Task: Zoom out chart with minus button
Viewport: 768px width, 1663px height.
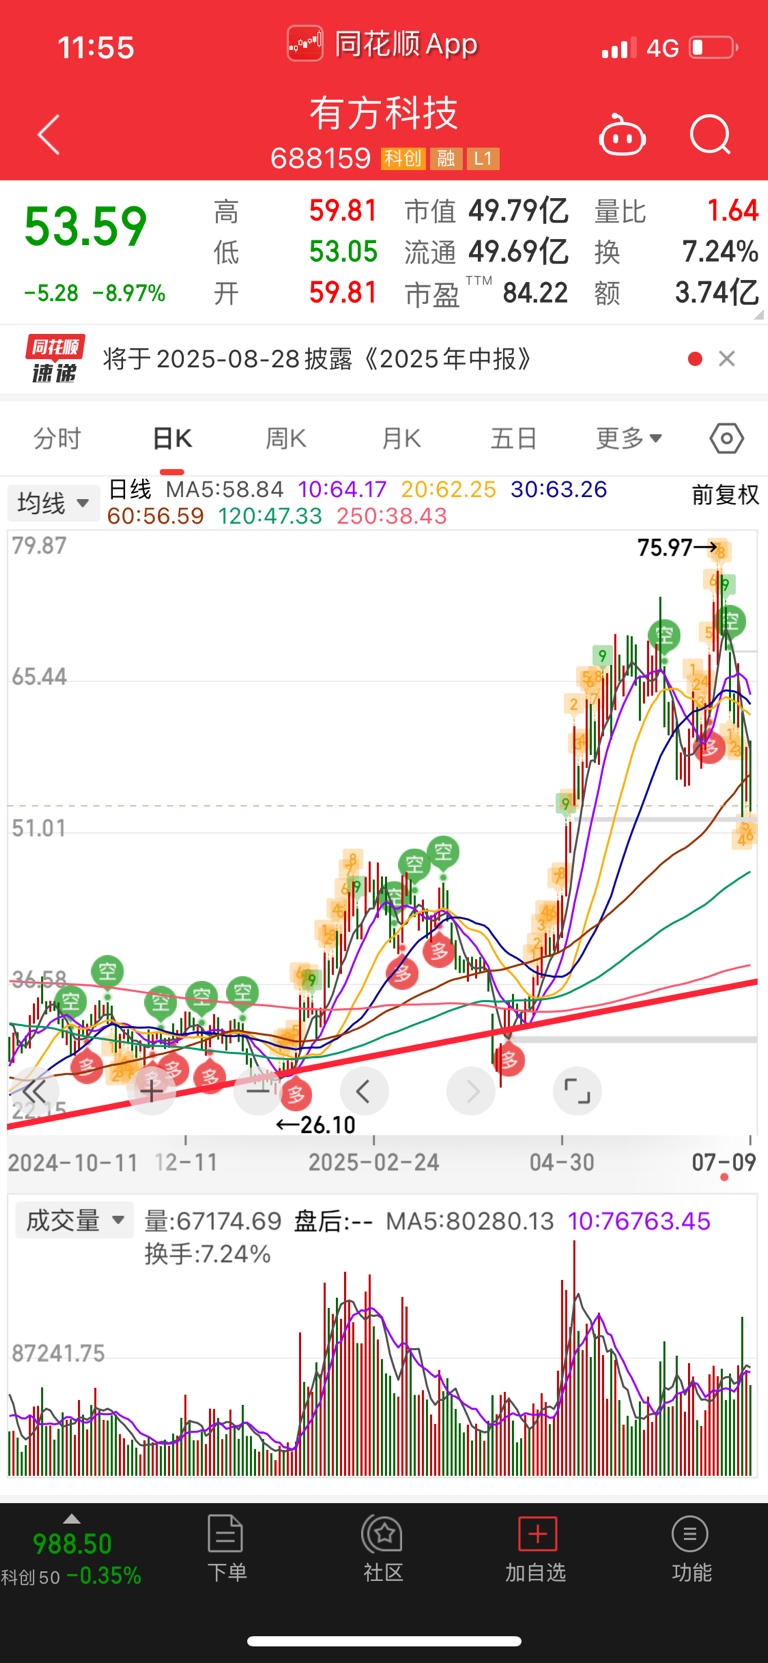Action: click(x=257, y=1091)
